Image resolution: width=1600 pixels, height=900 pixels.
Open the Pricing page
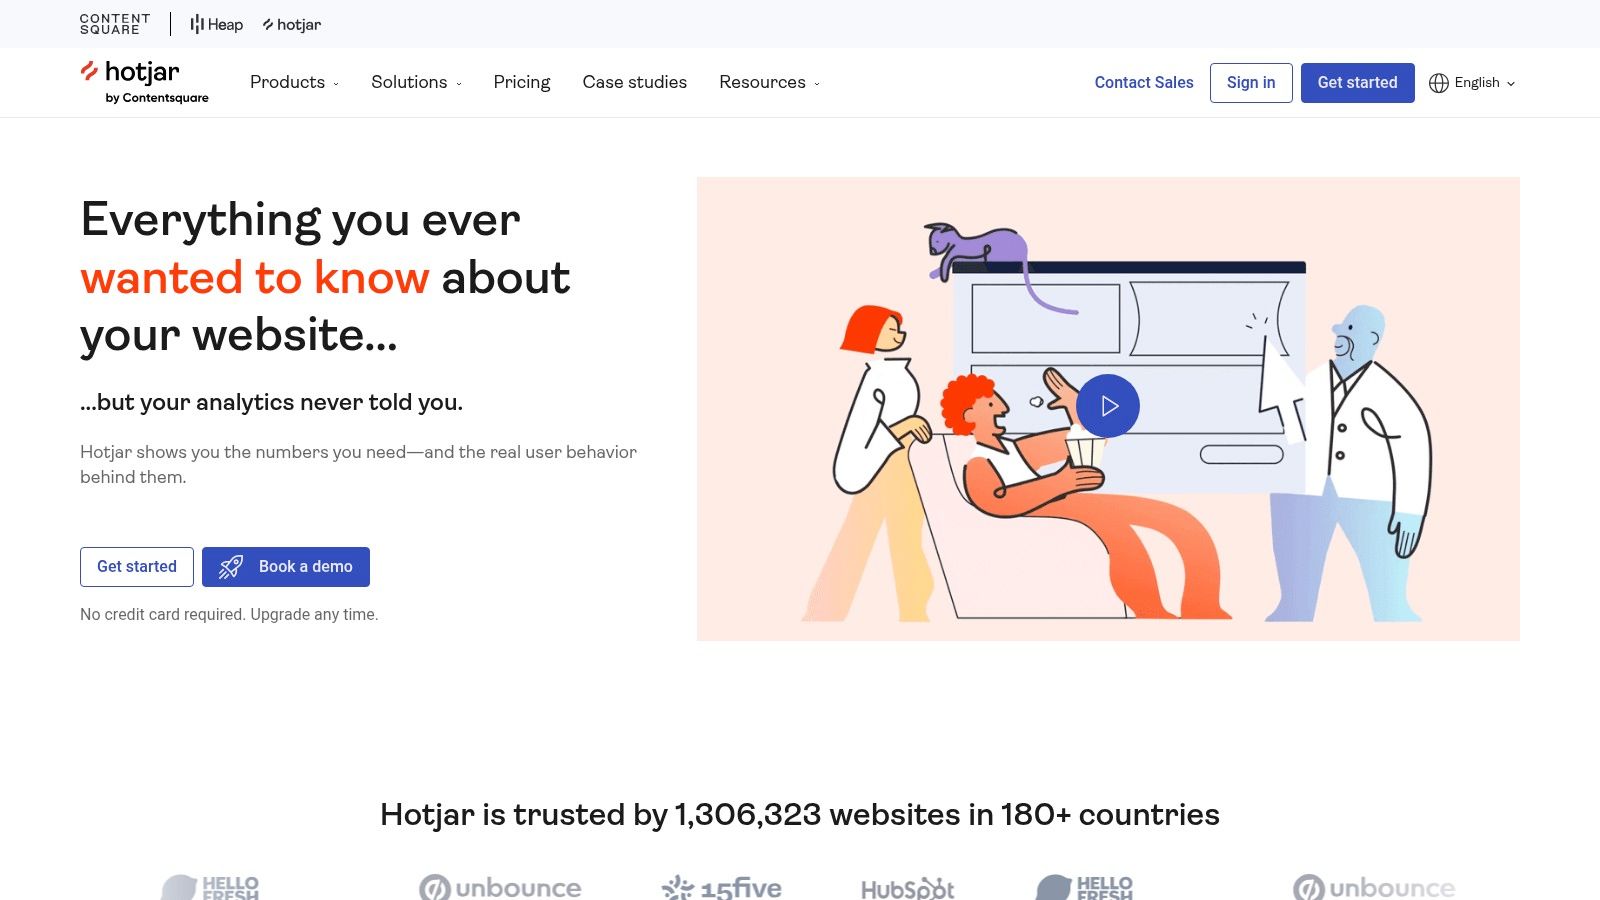click(522, 82)
